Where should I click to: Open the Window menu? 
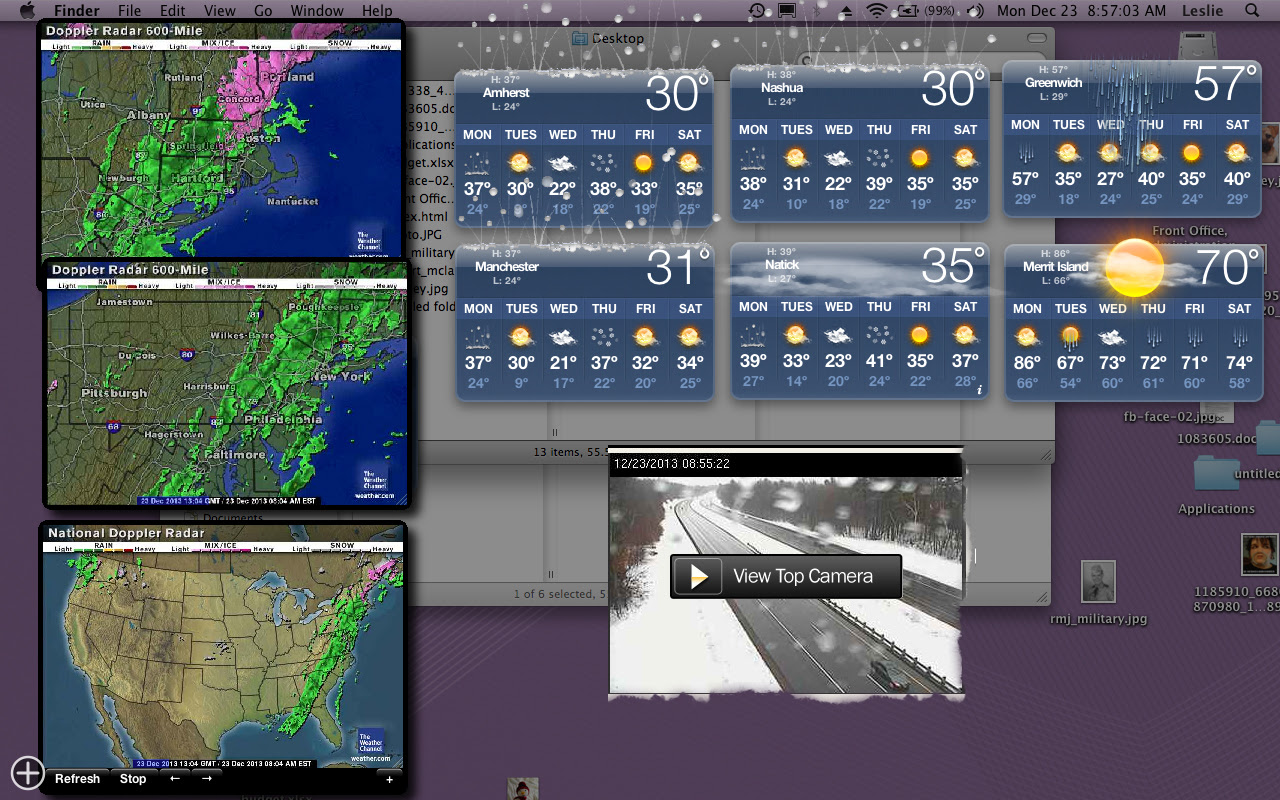point(317,11)
